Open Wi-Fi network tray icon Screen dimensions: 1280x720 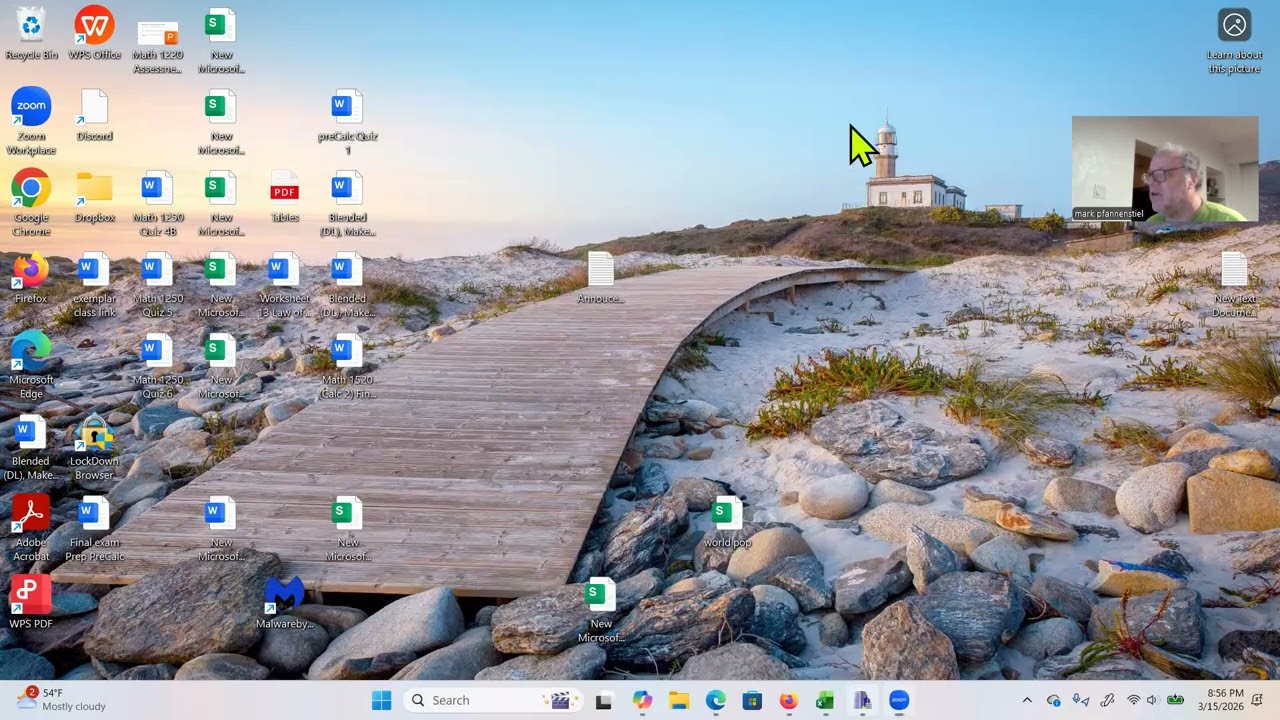point(1133,701)
